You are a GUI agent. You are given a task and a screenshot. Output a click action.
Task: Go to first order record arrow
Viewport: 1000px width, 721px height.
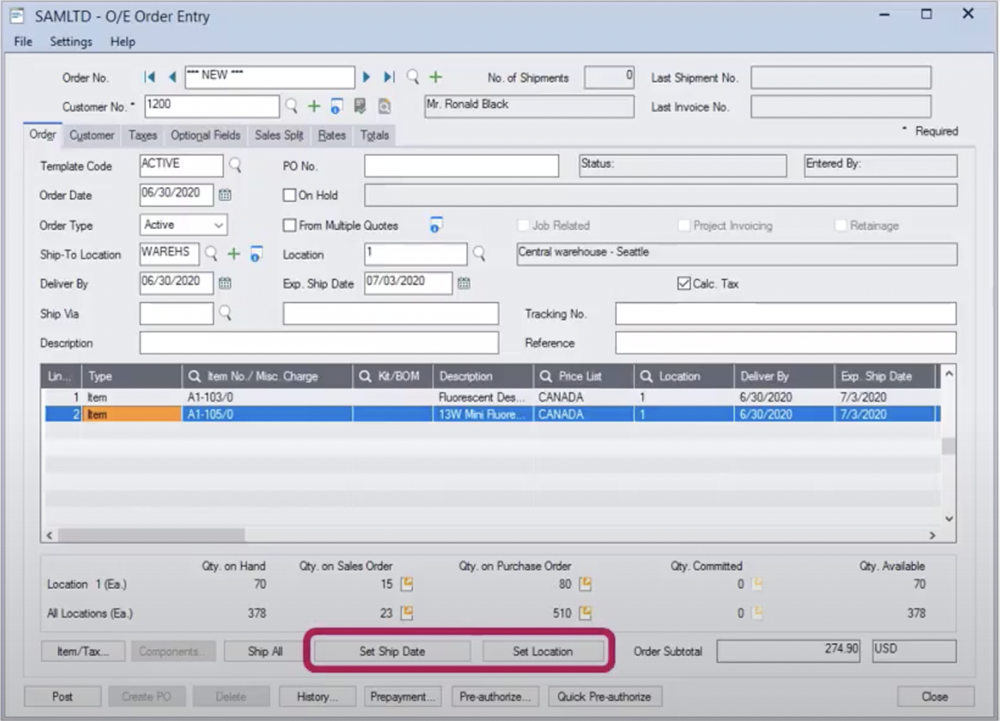coord(150,77)
